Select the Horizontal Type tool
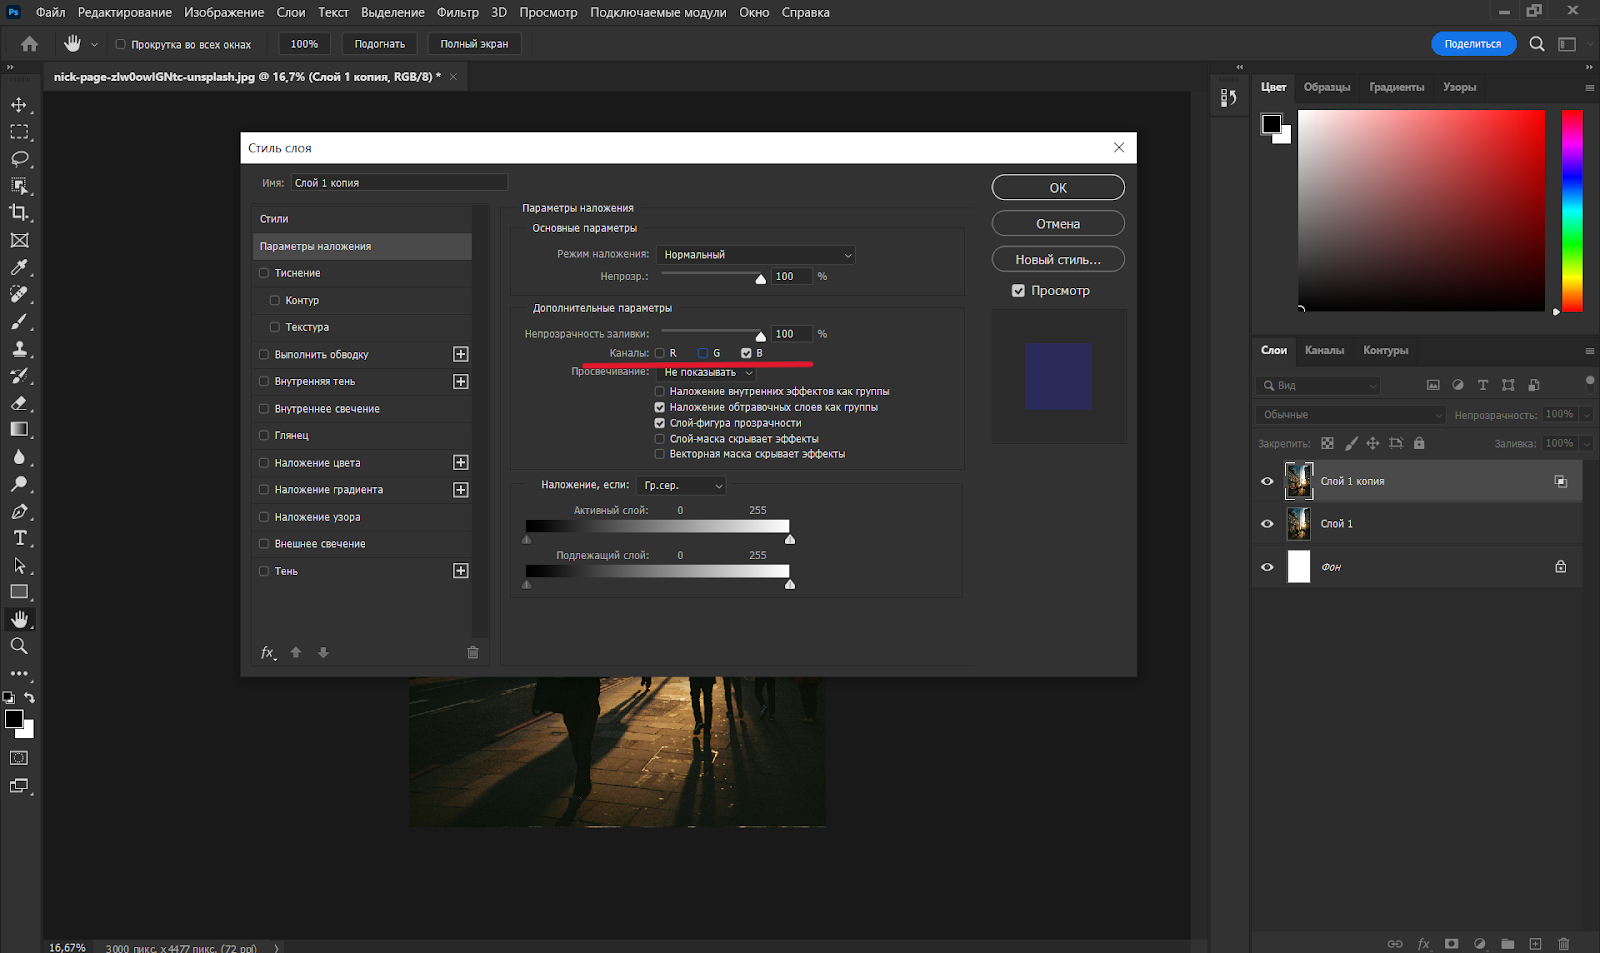The height and width of the screenshot is (953, 1600). (20, 537)
